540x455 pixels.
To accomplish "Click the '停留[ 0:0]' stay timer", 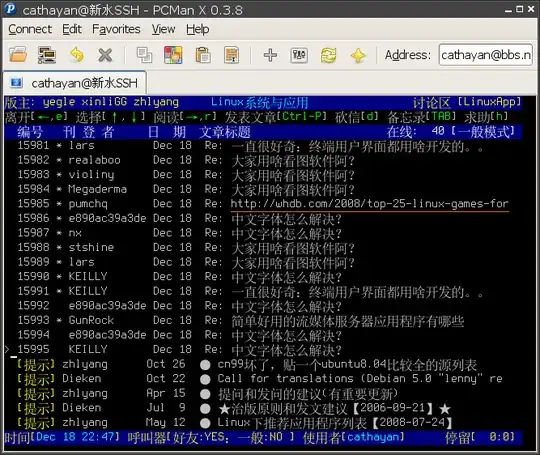I will [480, 437].
